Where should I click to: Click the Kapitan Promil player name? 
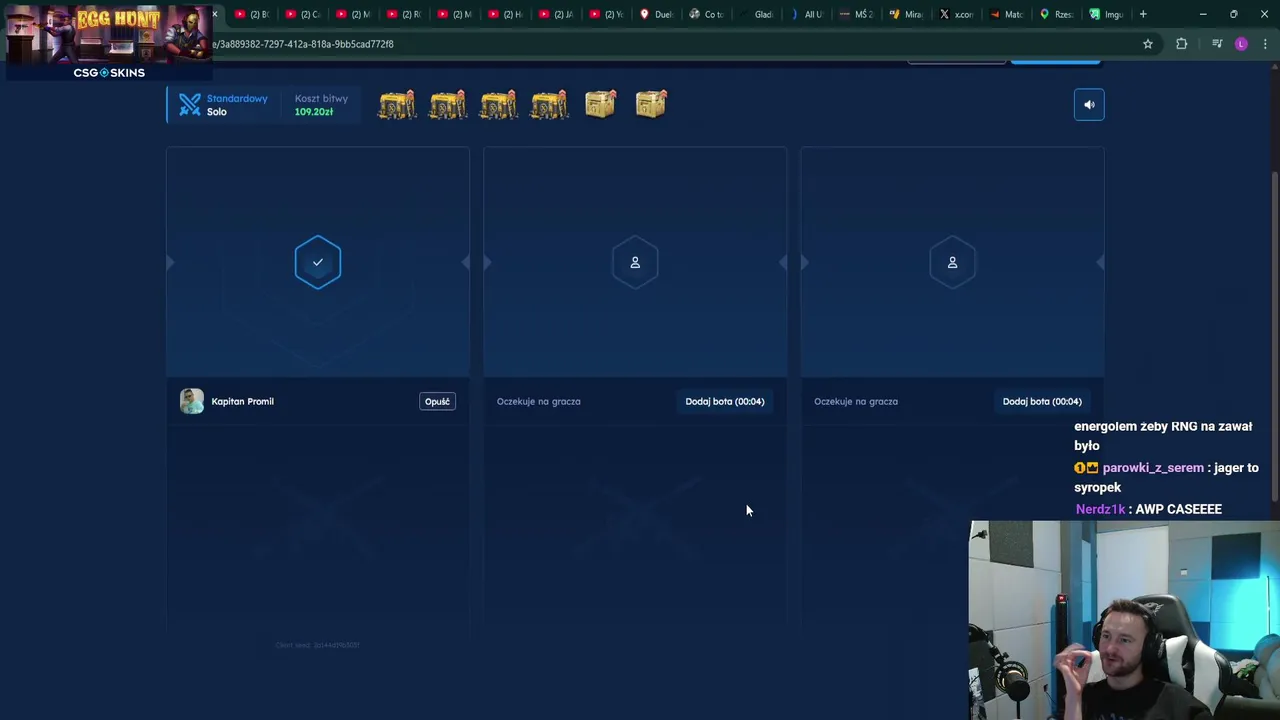click(242, 401)
